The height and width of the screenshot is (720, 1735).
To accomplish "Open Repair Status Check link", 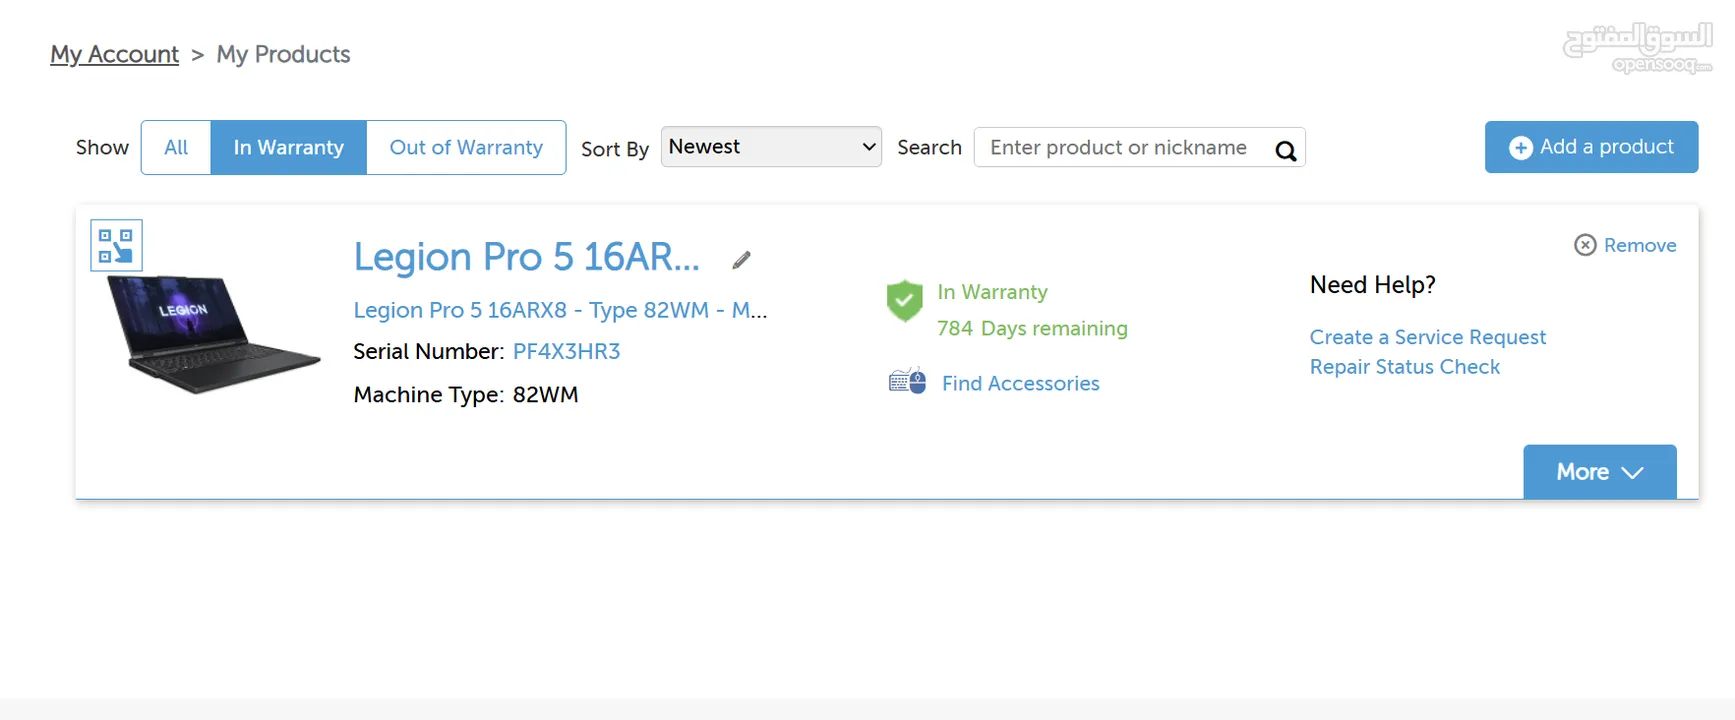I will point(1404,367).
